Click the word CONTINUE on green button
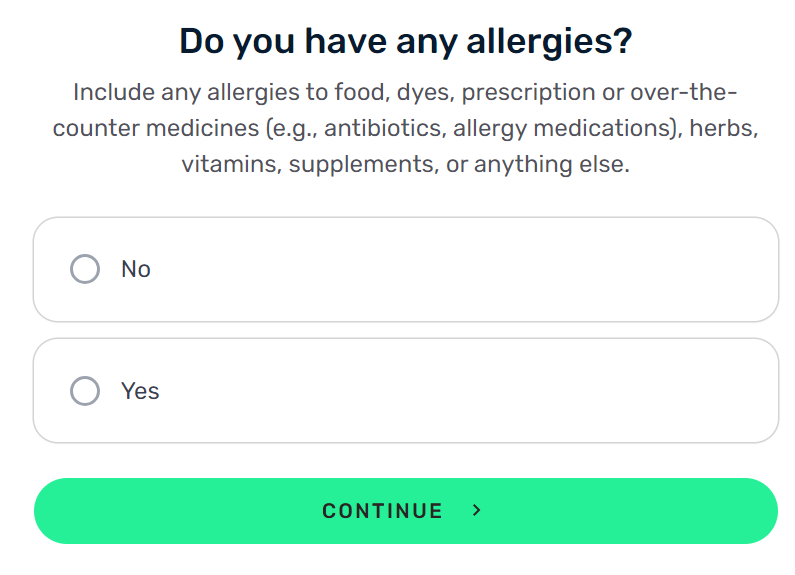The height and width of the screenshot is (575, 795). click(x=383, y=511)
